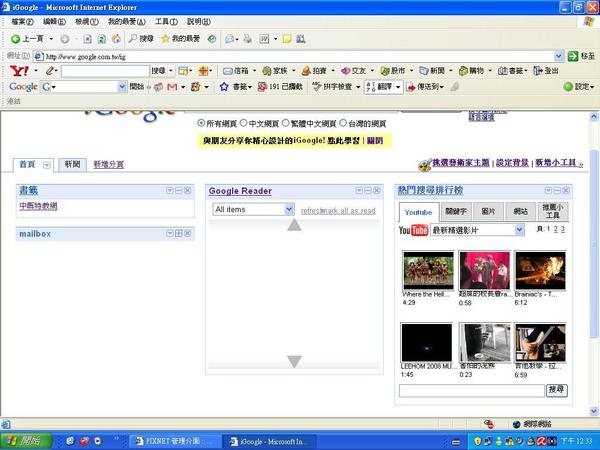Click 登出 sign-out on Yahoo toolbar
This screenshot has width=600, height=450.
point(546,71)
